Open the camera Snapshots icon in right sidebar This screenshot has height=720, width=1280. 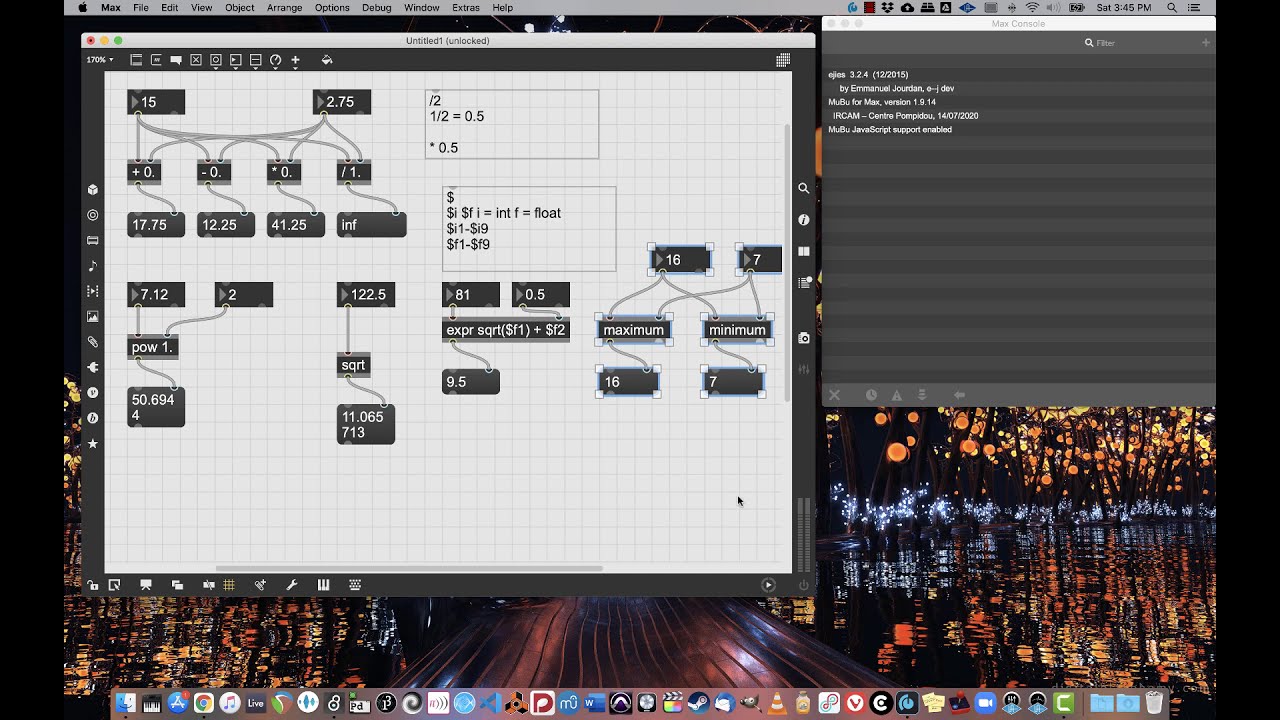tap(804, 338)
